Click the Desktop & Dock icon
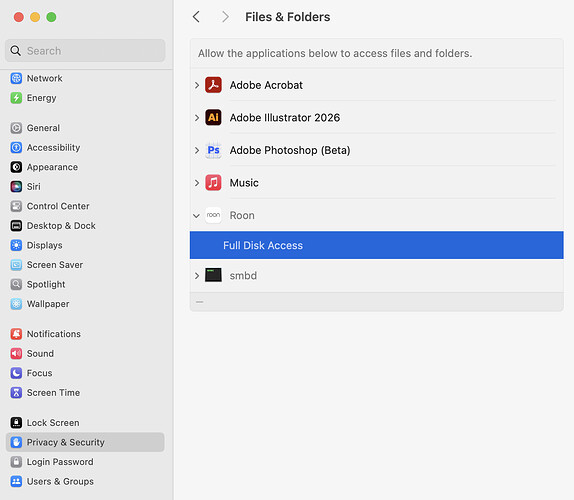Image resolution: width=574 pixels, height=500 pixels. [16, 225]
